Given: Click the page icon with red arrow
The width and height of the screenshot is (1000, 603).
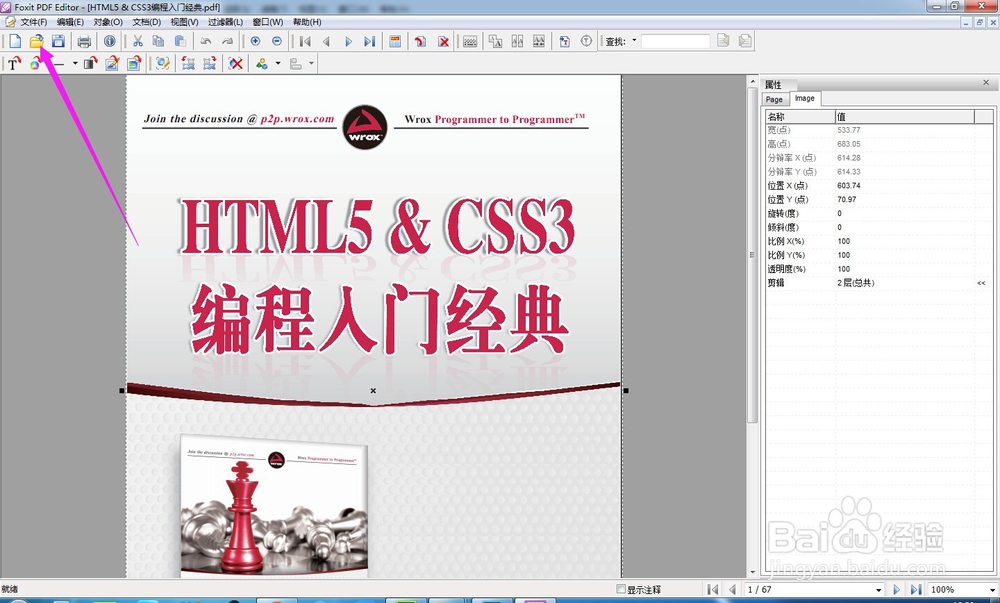Looking at the screenshot, I should click(420, 41).
